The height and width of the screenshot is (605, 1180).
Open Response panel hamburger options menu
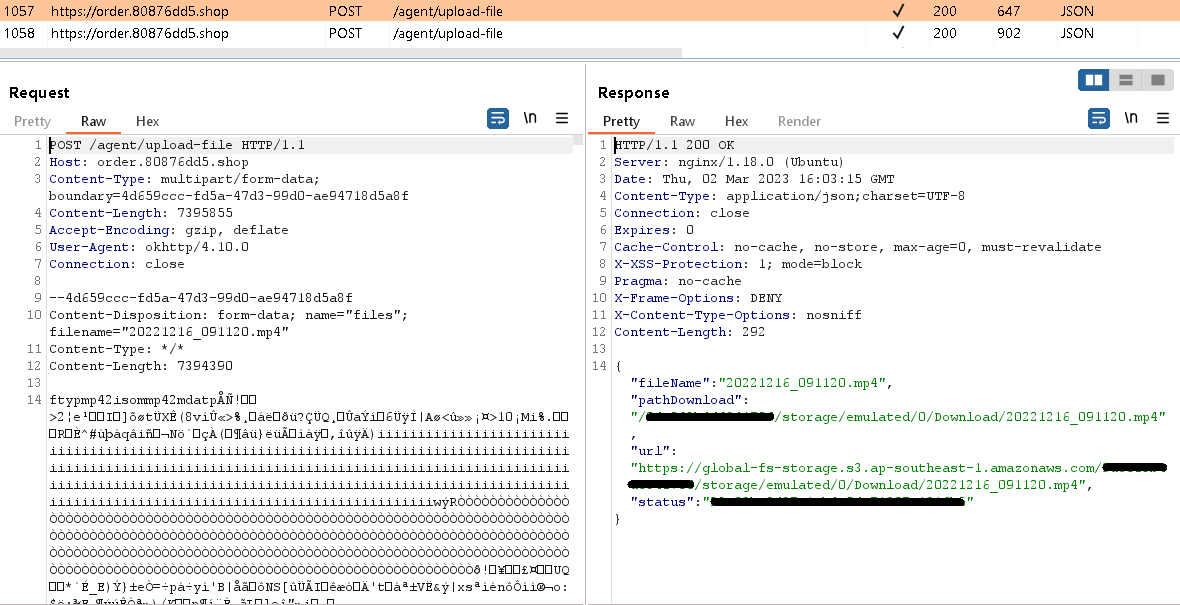1163,119
